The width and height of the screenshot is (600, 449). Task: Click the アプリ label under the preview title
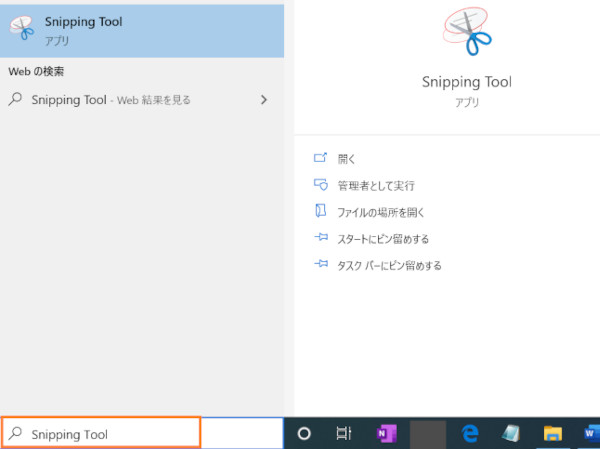tap(467, 102)
